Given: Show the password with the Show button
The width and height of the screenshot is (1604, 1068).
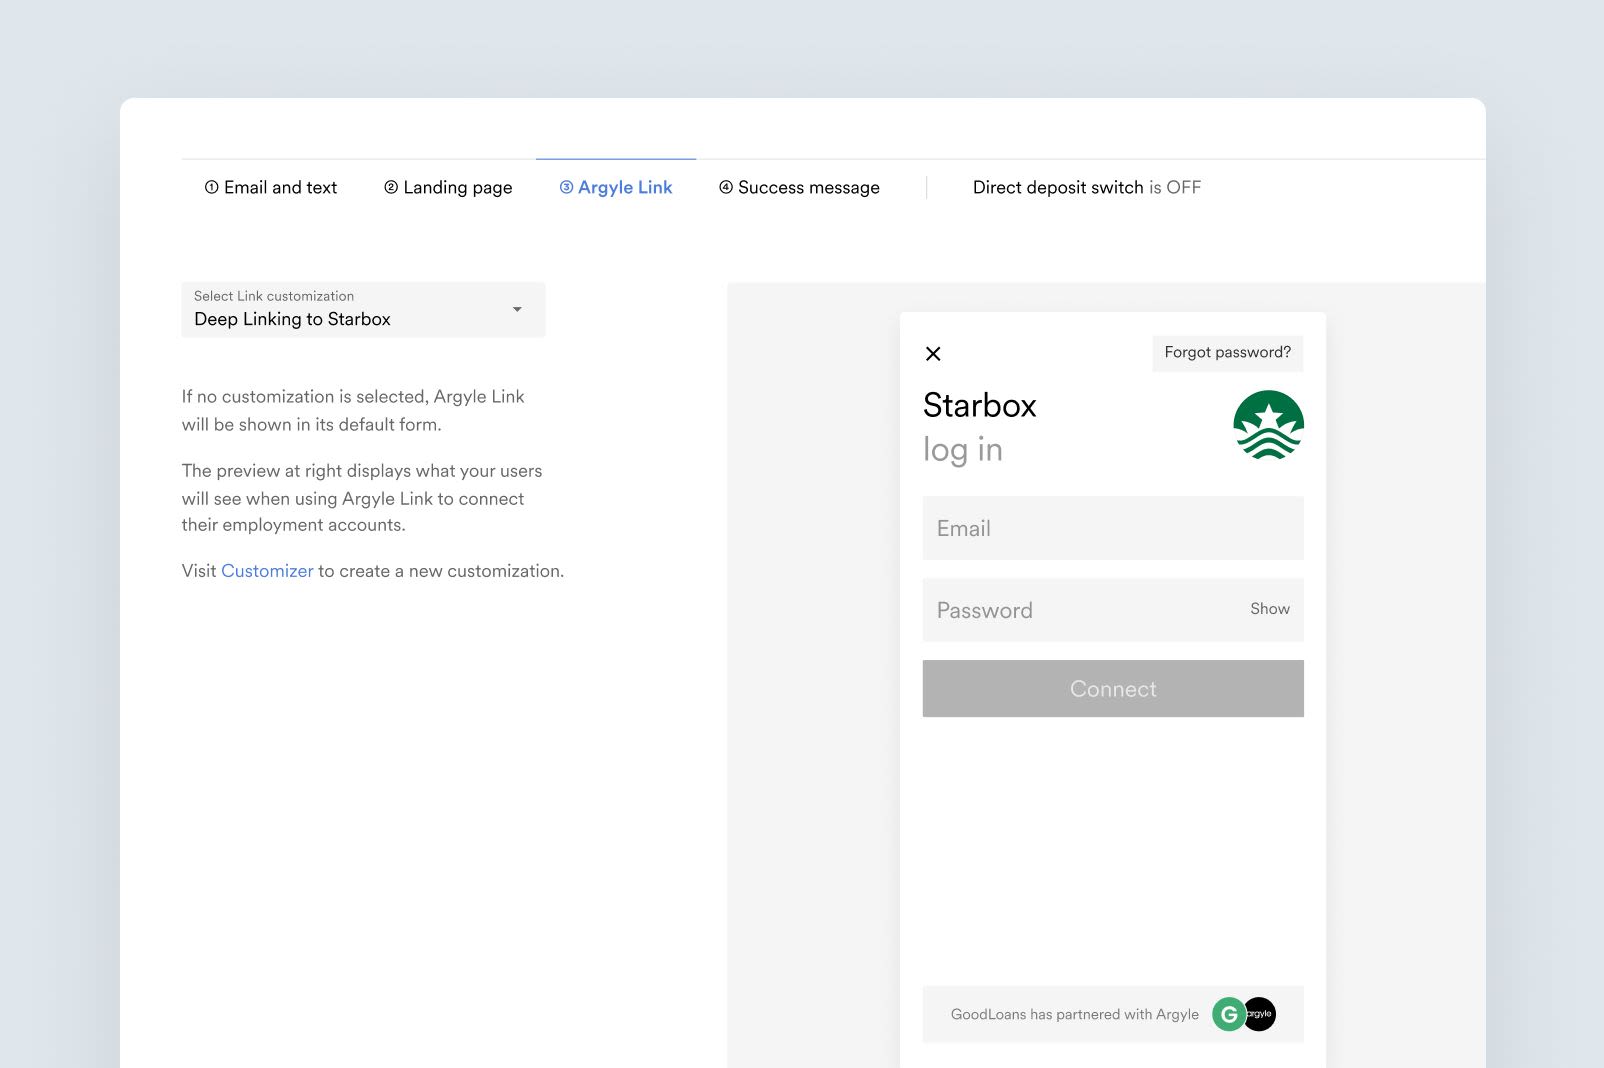Looking at the screenshot, I should tap(1270, 609).
